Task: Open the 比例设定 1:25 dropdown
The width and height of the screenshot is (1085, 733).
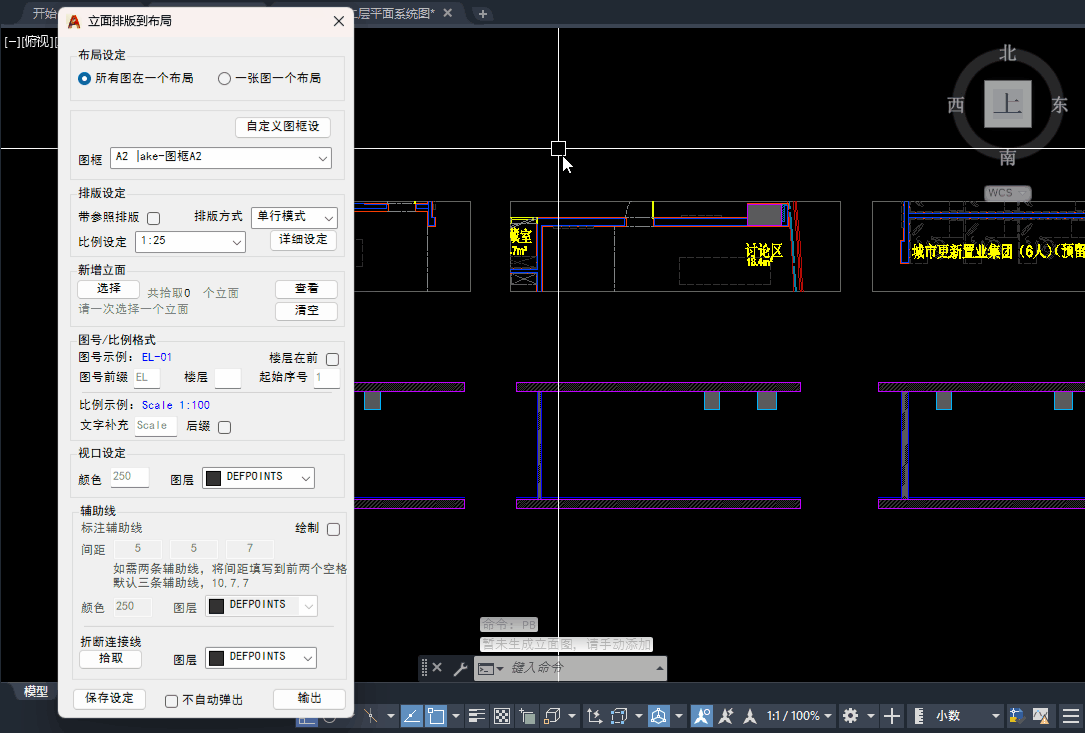Action: (x=190, y=241)
